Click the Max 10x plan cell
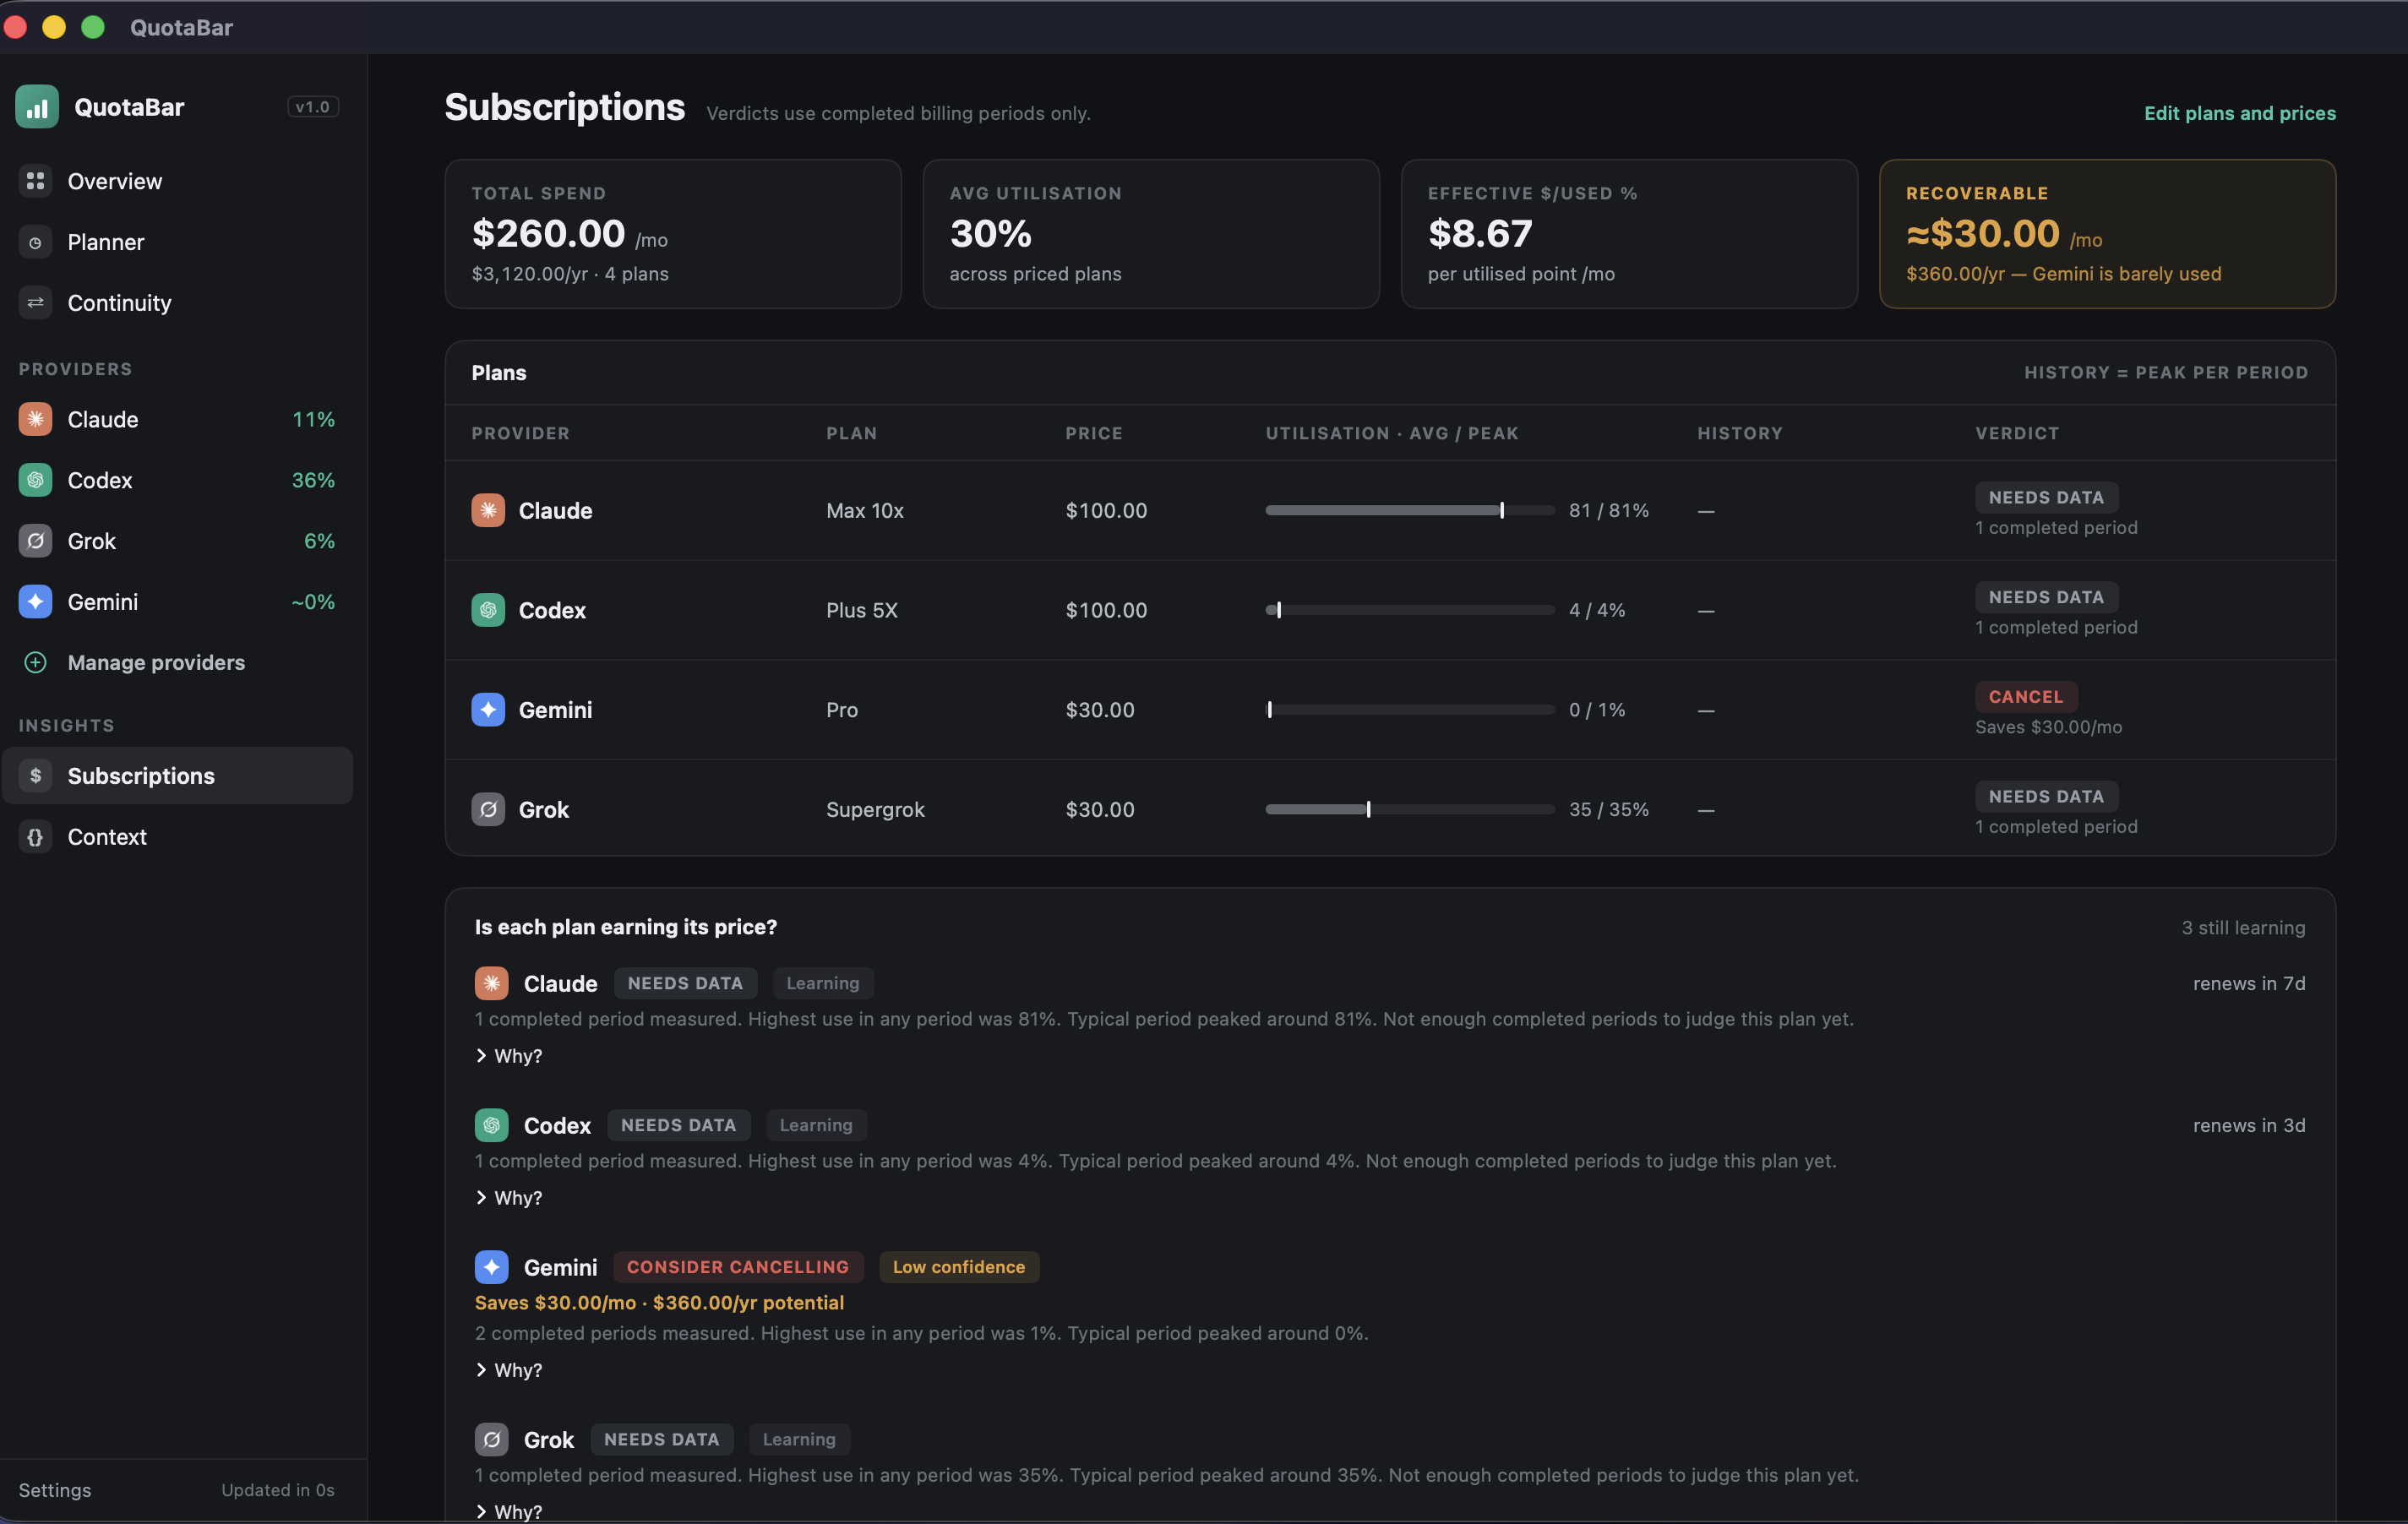The image size is (2408, 1524). pyautogui.click(x=864, y=510)
